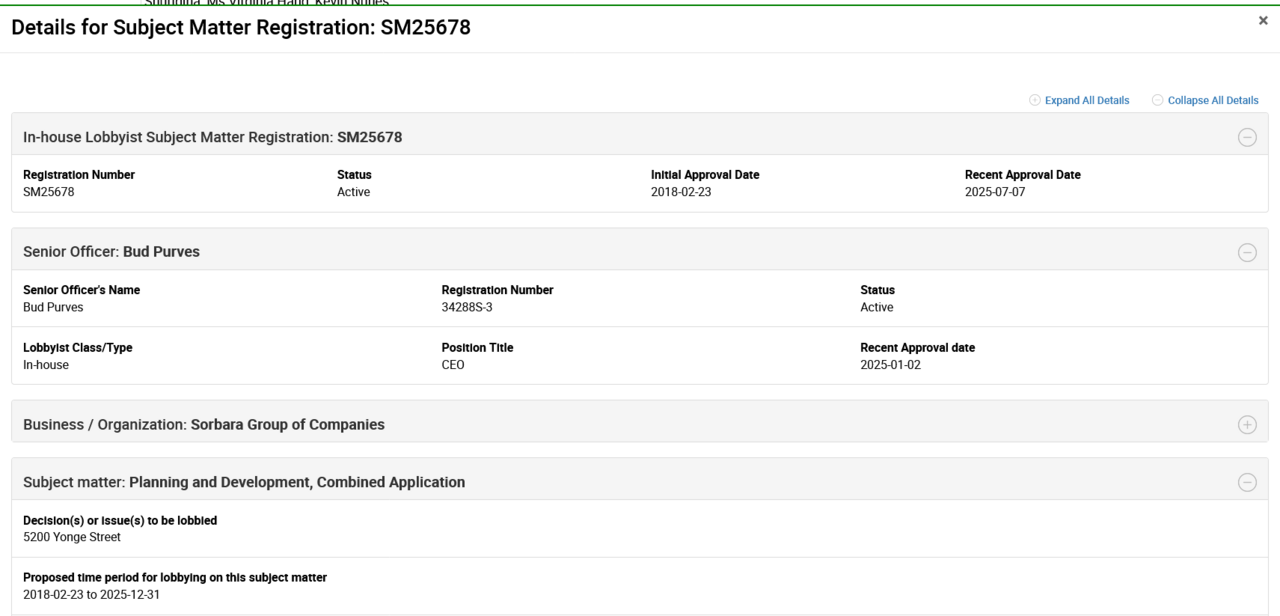
Task: Collapse In-house Lobbyist section using its minus icon
Action: [1247, 138]
